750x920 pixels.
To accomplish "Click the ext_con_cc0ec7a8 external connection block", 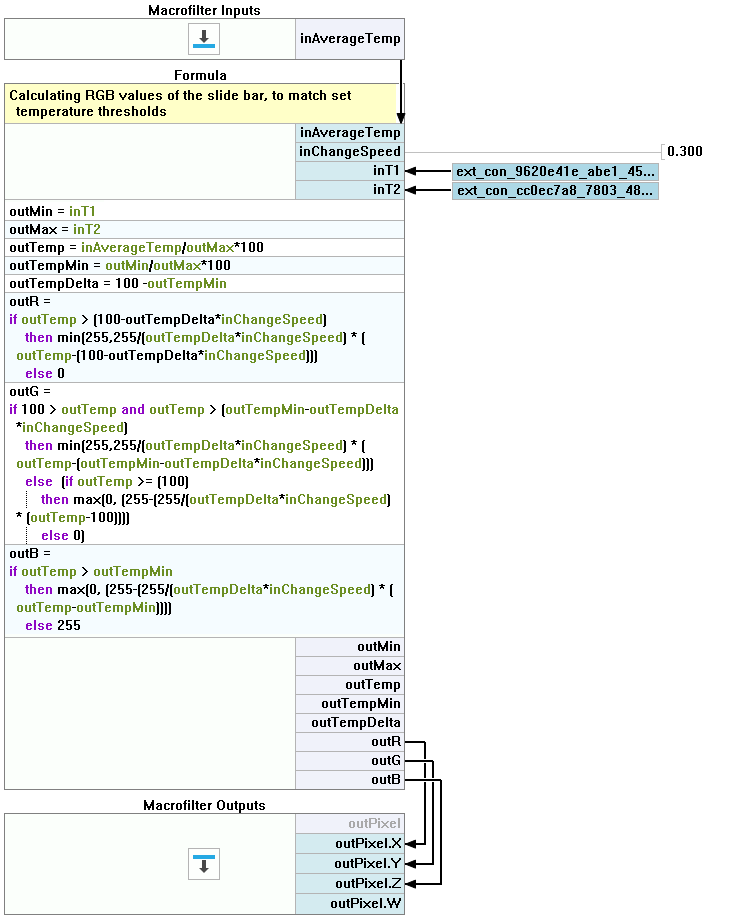I will coord(555,190).
